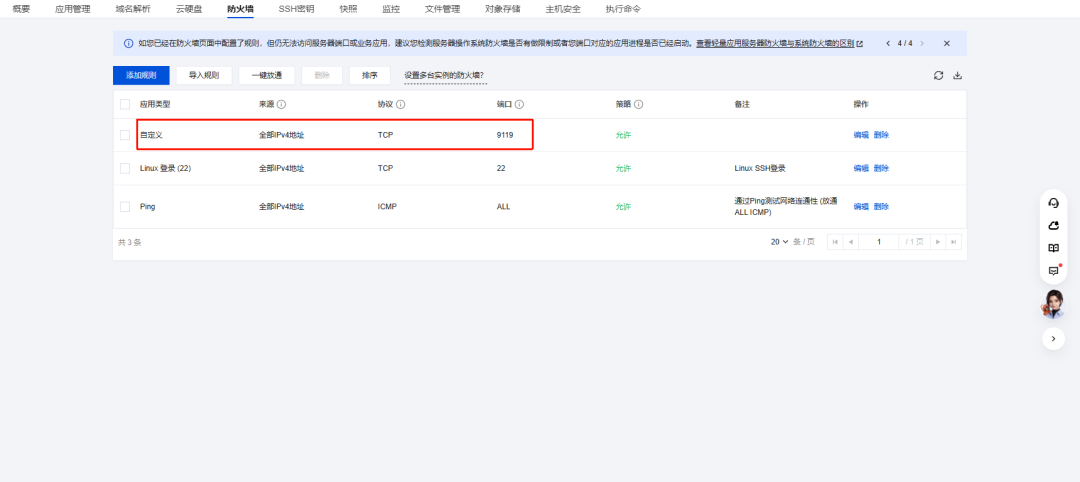Viewport: 1080px width, 482px height.
Task: Toggle the select-all rules checkbox
Action: (125, 105)
